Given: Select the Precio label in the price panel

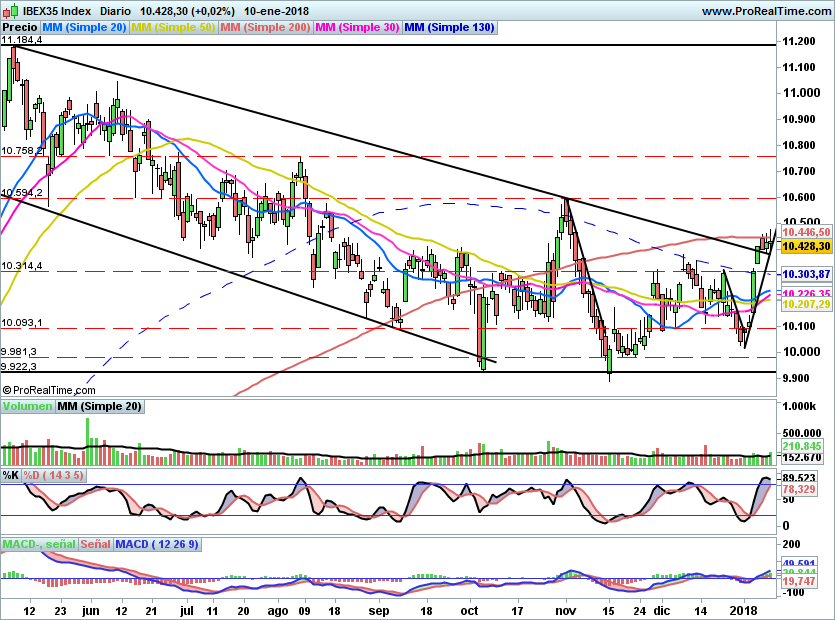Looking at the screenshot, I should 18,28.
